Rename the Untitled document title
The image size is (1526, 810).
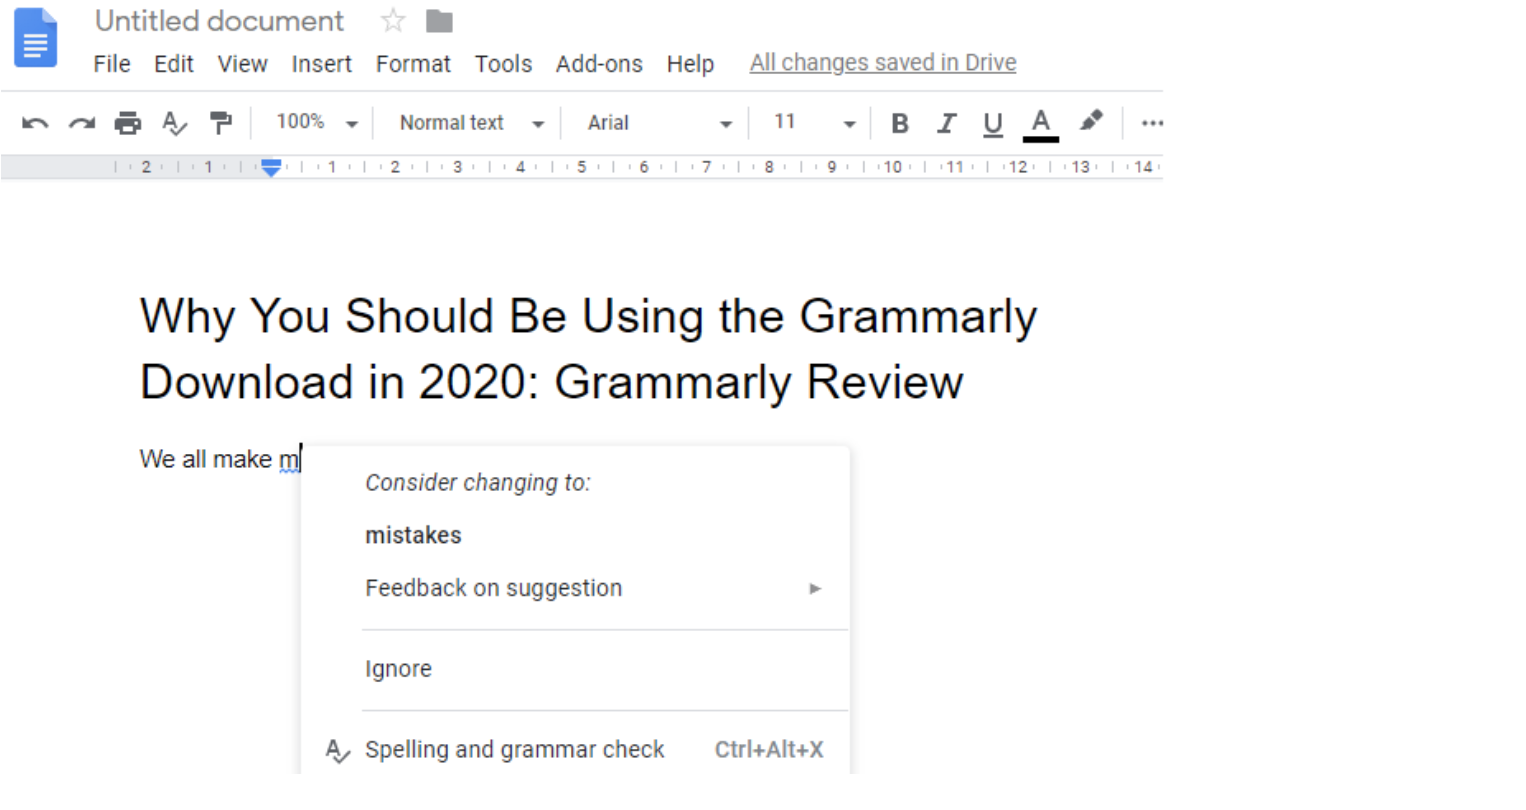(219, 20)
